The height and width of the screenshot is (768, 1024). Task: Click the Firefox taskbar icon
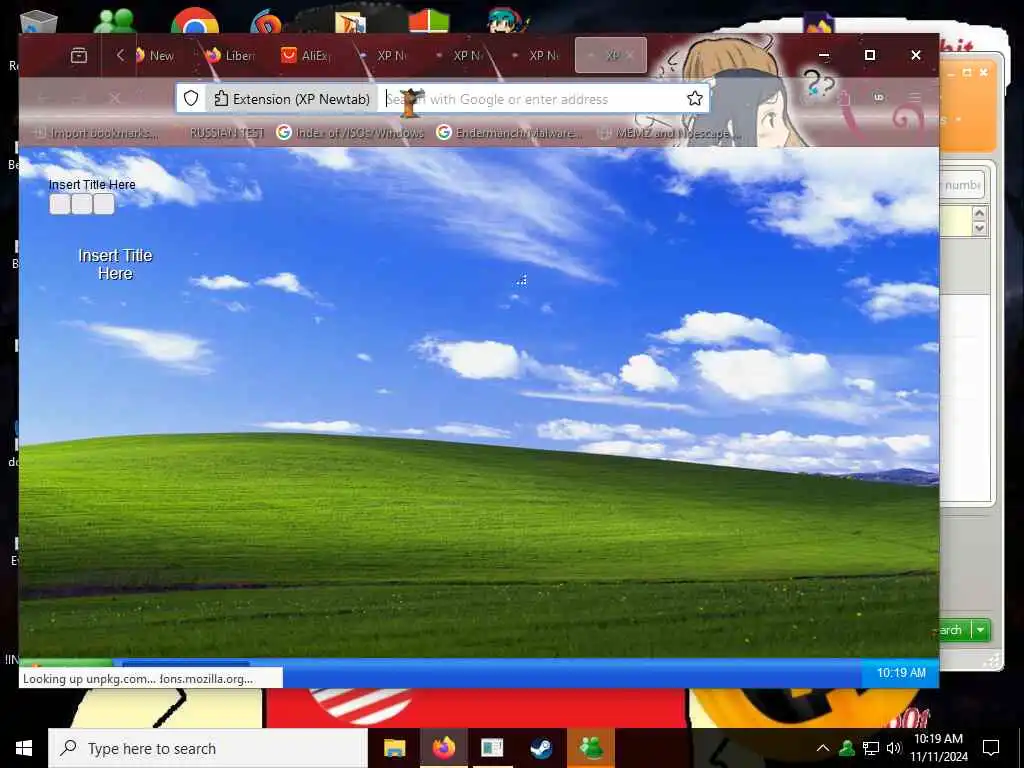(443, 748)
